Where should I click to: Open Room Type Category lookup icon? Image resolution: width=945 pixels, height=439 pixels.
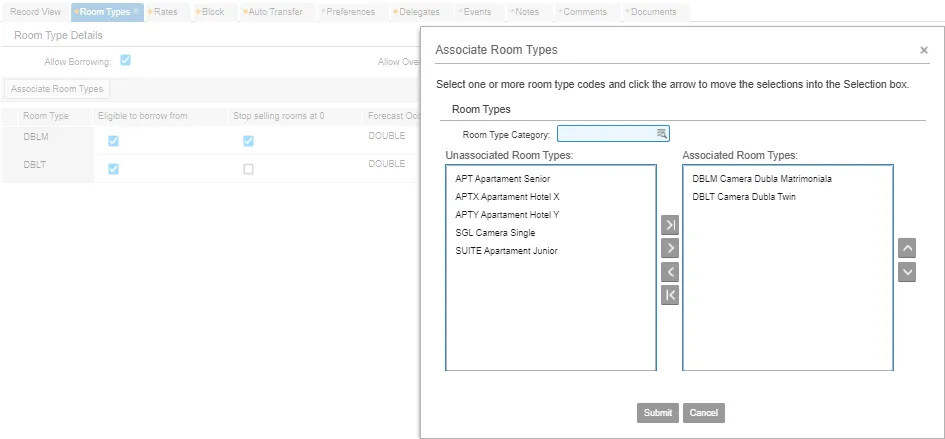click(661, 134)
